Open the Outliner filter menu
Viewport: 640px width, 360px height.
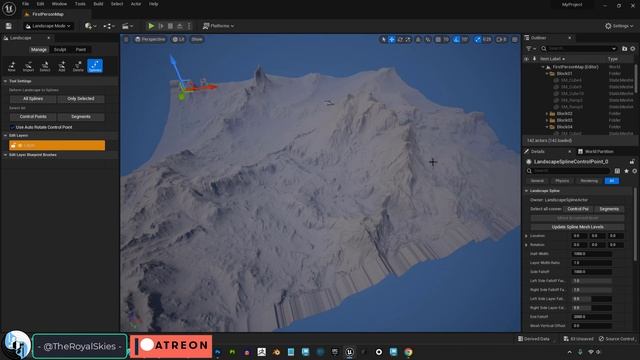click(x=530, y=49)
